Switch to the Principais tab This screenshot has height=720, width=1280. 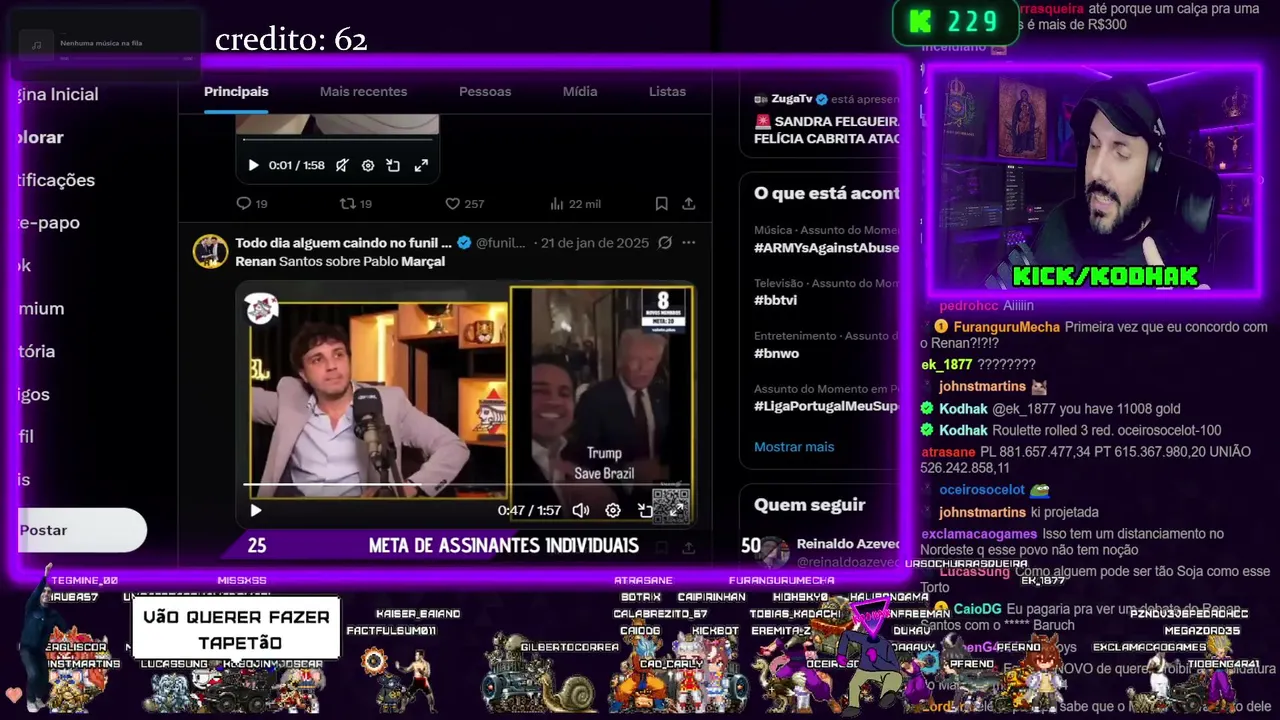(x=236, y=91)
